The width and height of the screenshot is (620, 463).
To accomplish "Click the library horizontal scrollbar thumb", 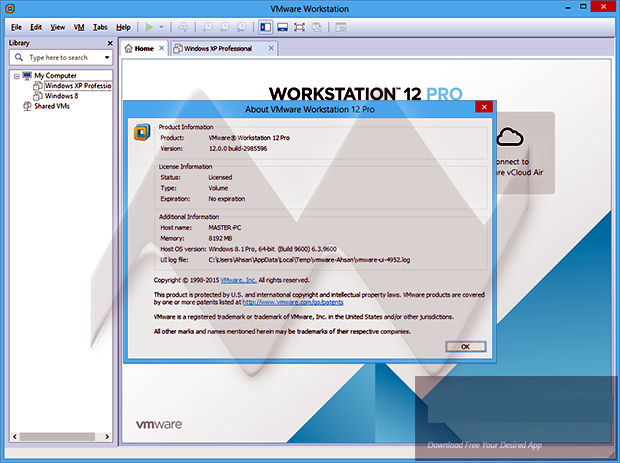I will tap(57, 437).
